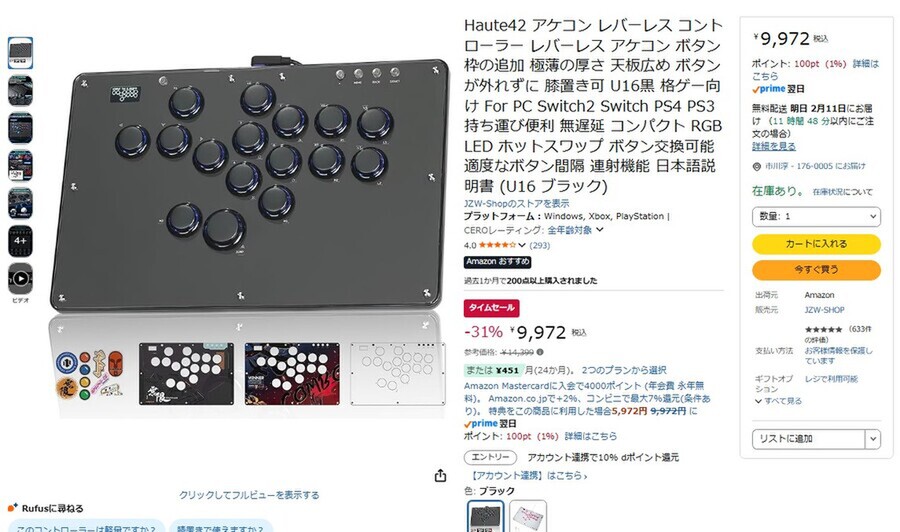This screenshot has width=900, height=532.
Task: Click the Rufus sparkle icon
Action: click(x=13, y=507)
